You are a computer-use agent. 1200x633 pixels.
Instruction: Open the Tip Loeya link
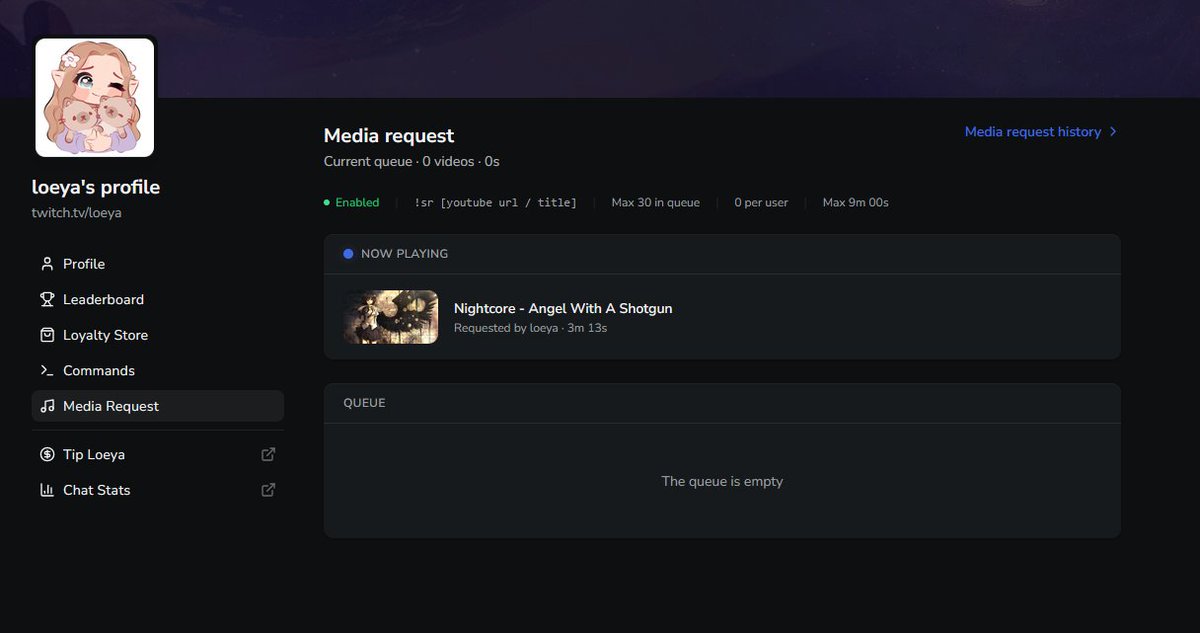pyautogui.click(x=158, y=454)
